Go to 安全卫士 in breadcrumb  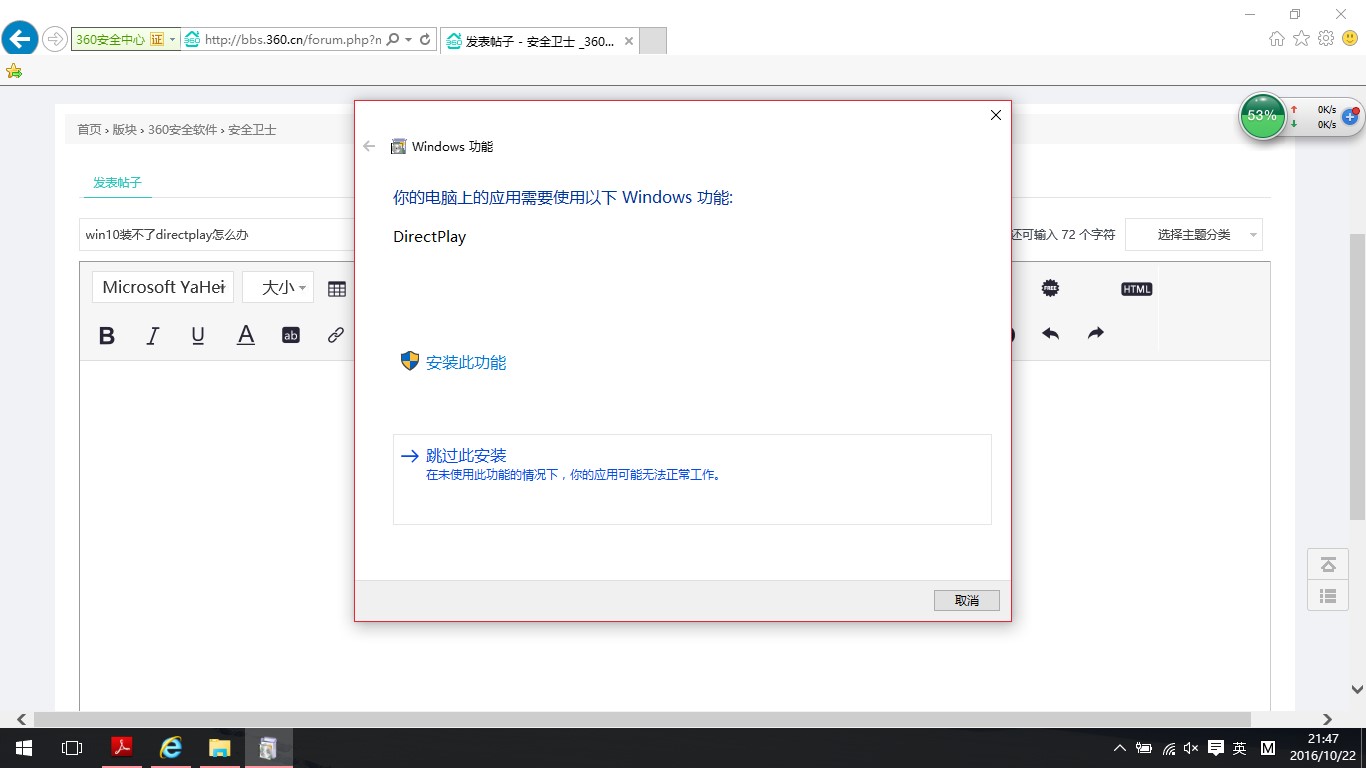tap(252, 129)
